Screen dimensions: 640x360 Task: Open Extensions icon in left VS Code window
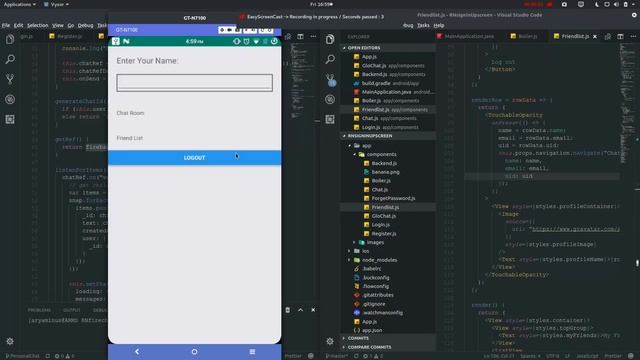tap(10, 119)
